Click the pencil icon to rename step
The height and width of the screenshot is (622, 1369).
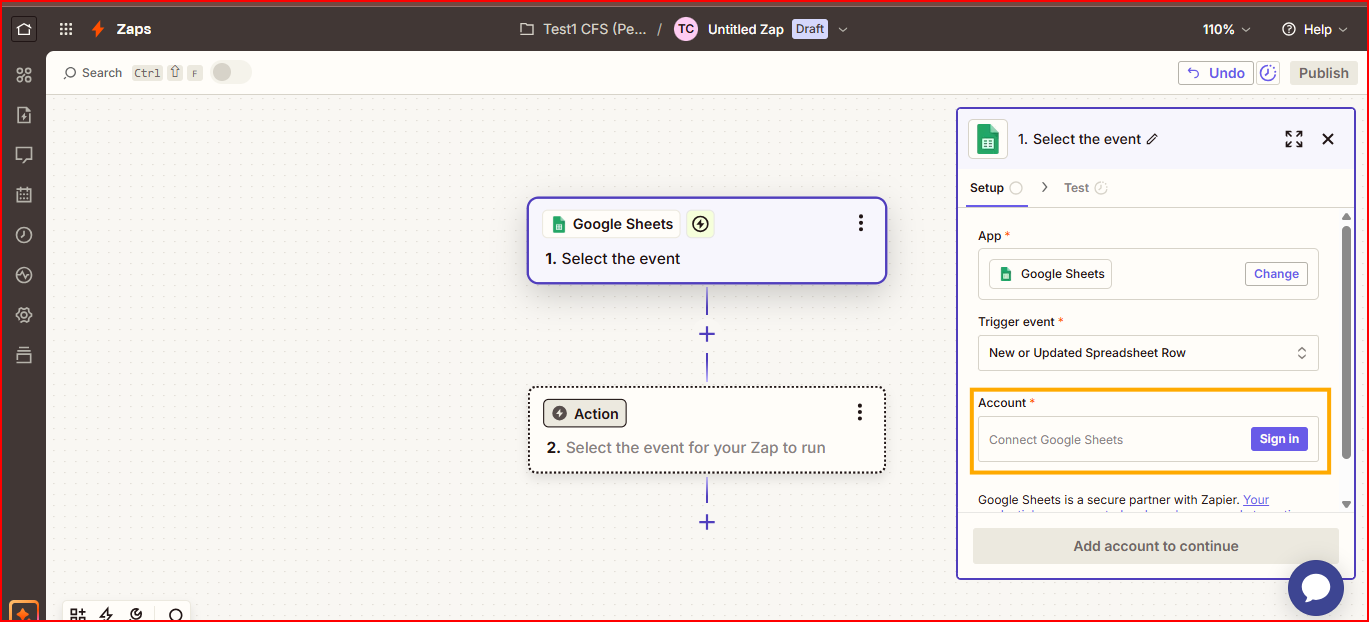[1152, 139]
